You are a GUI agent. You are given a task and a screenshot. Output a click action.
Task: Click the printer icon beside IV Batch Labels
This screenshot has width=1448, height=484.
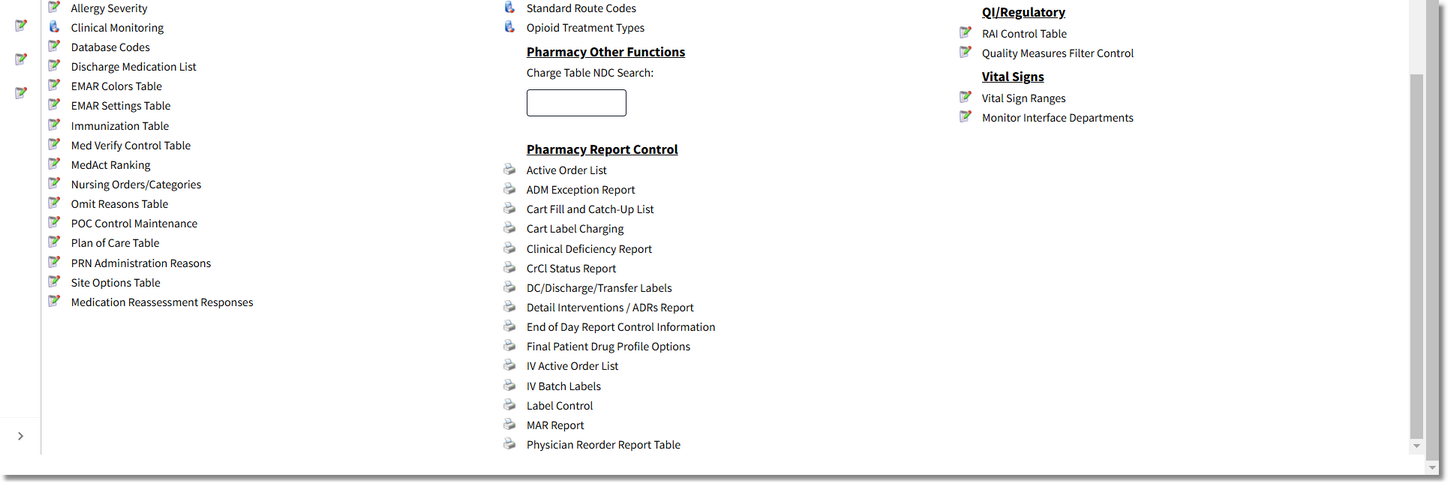[509, 386]
